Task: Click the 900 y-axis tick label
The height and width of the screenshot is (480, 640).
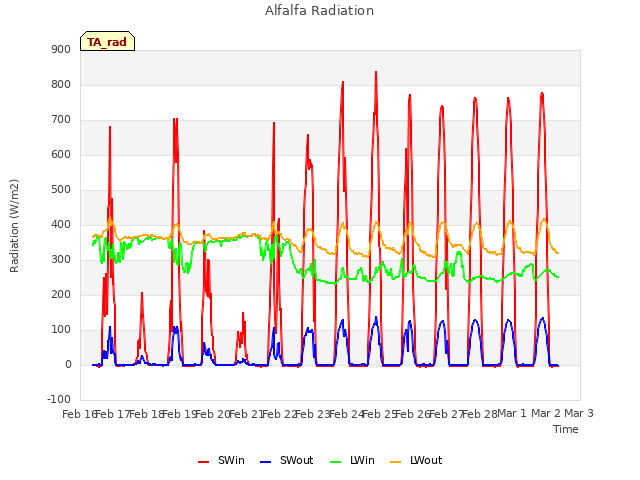Action: (61, 49)
